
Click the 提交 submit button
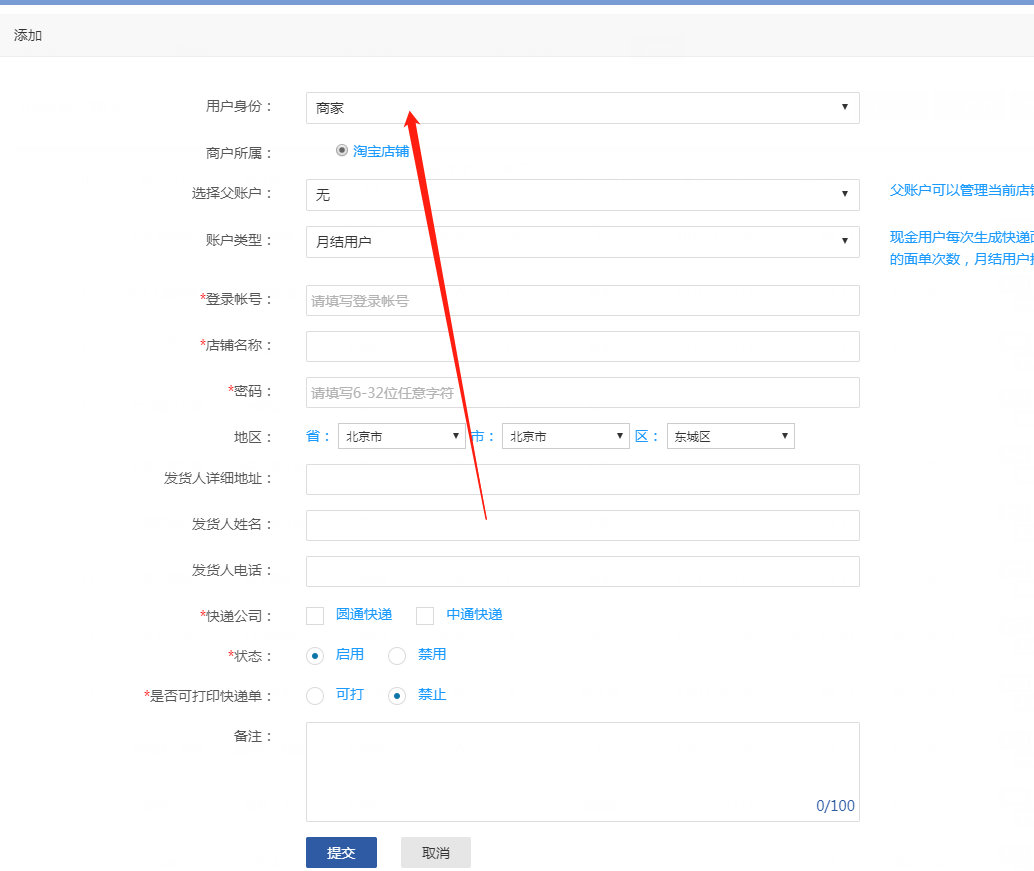[341, 853]
